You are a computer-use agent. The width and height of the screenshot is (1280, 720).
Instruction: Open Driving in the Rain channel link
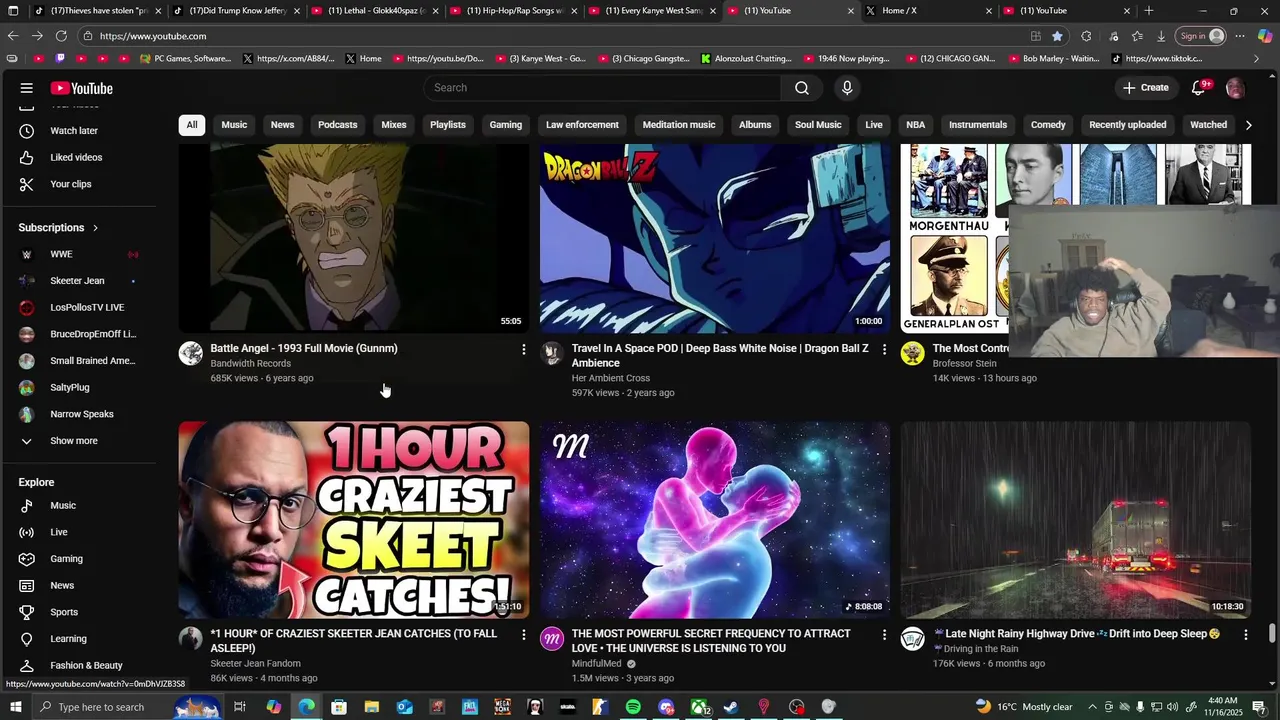click(980, 649)
